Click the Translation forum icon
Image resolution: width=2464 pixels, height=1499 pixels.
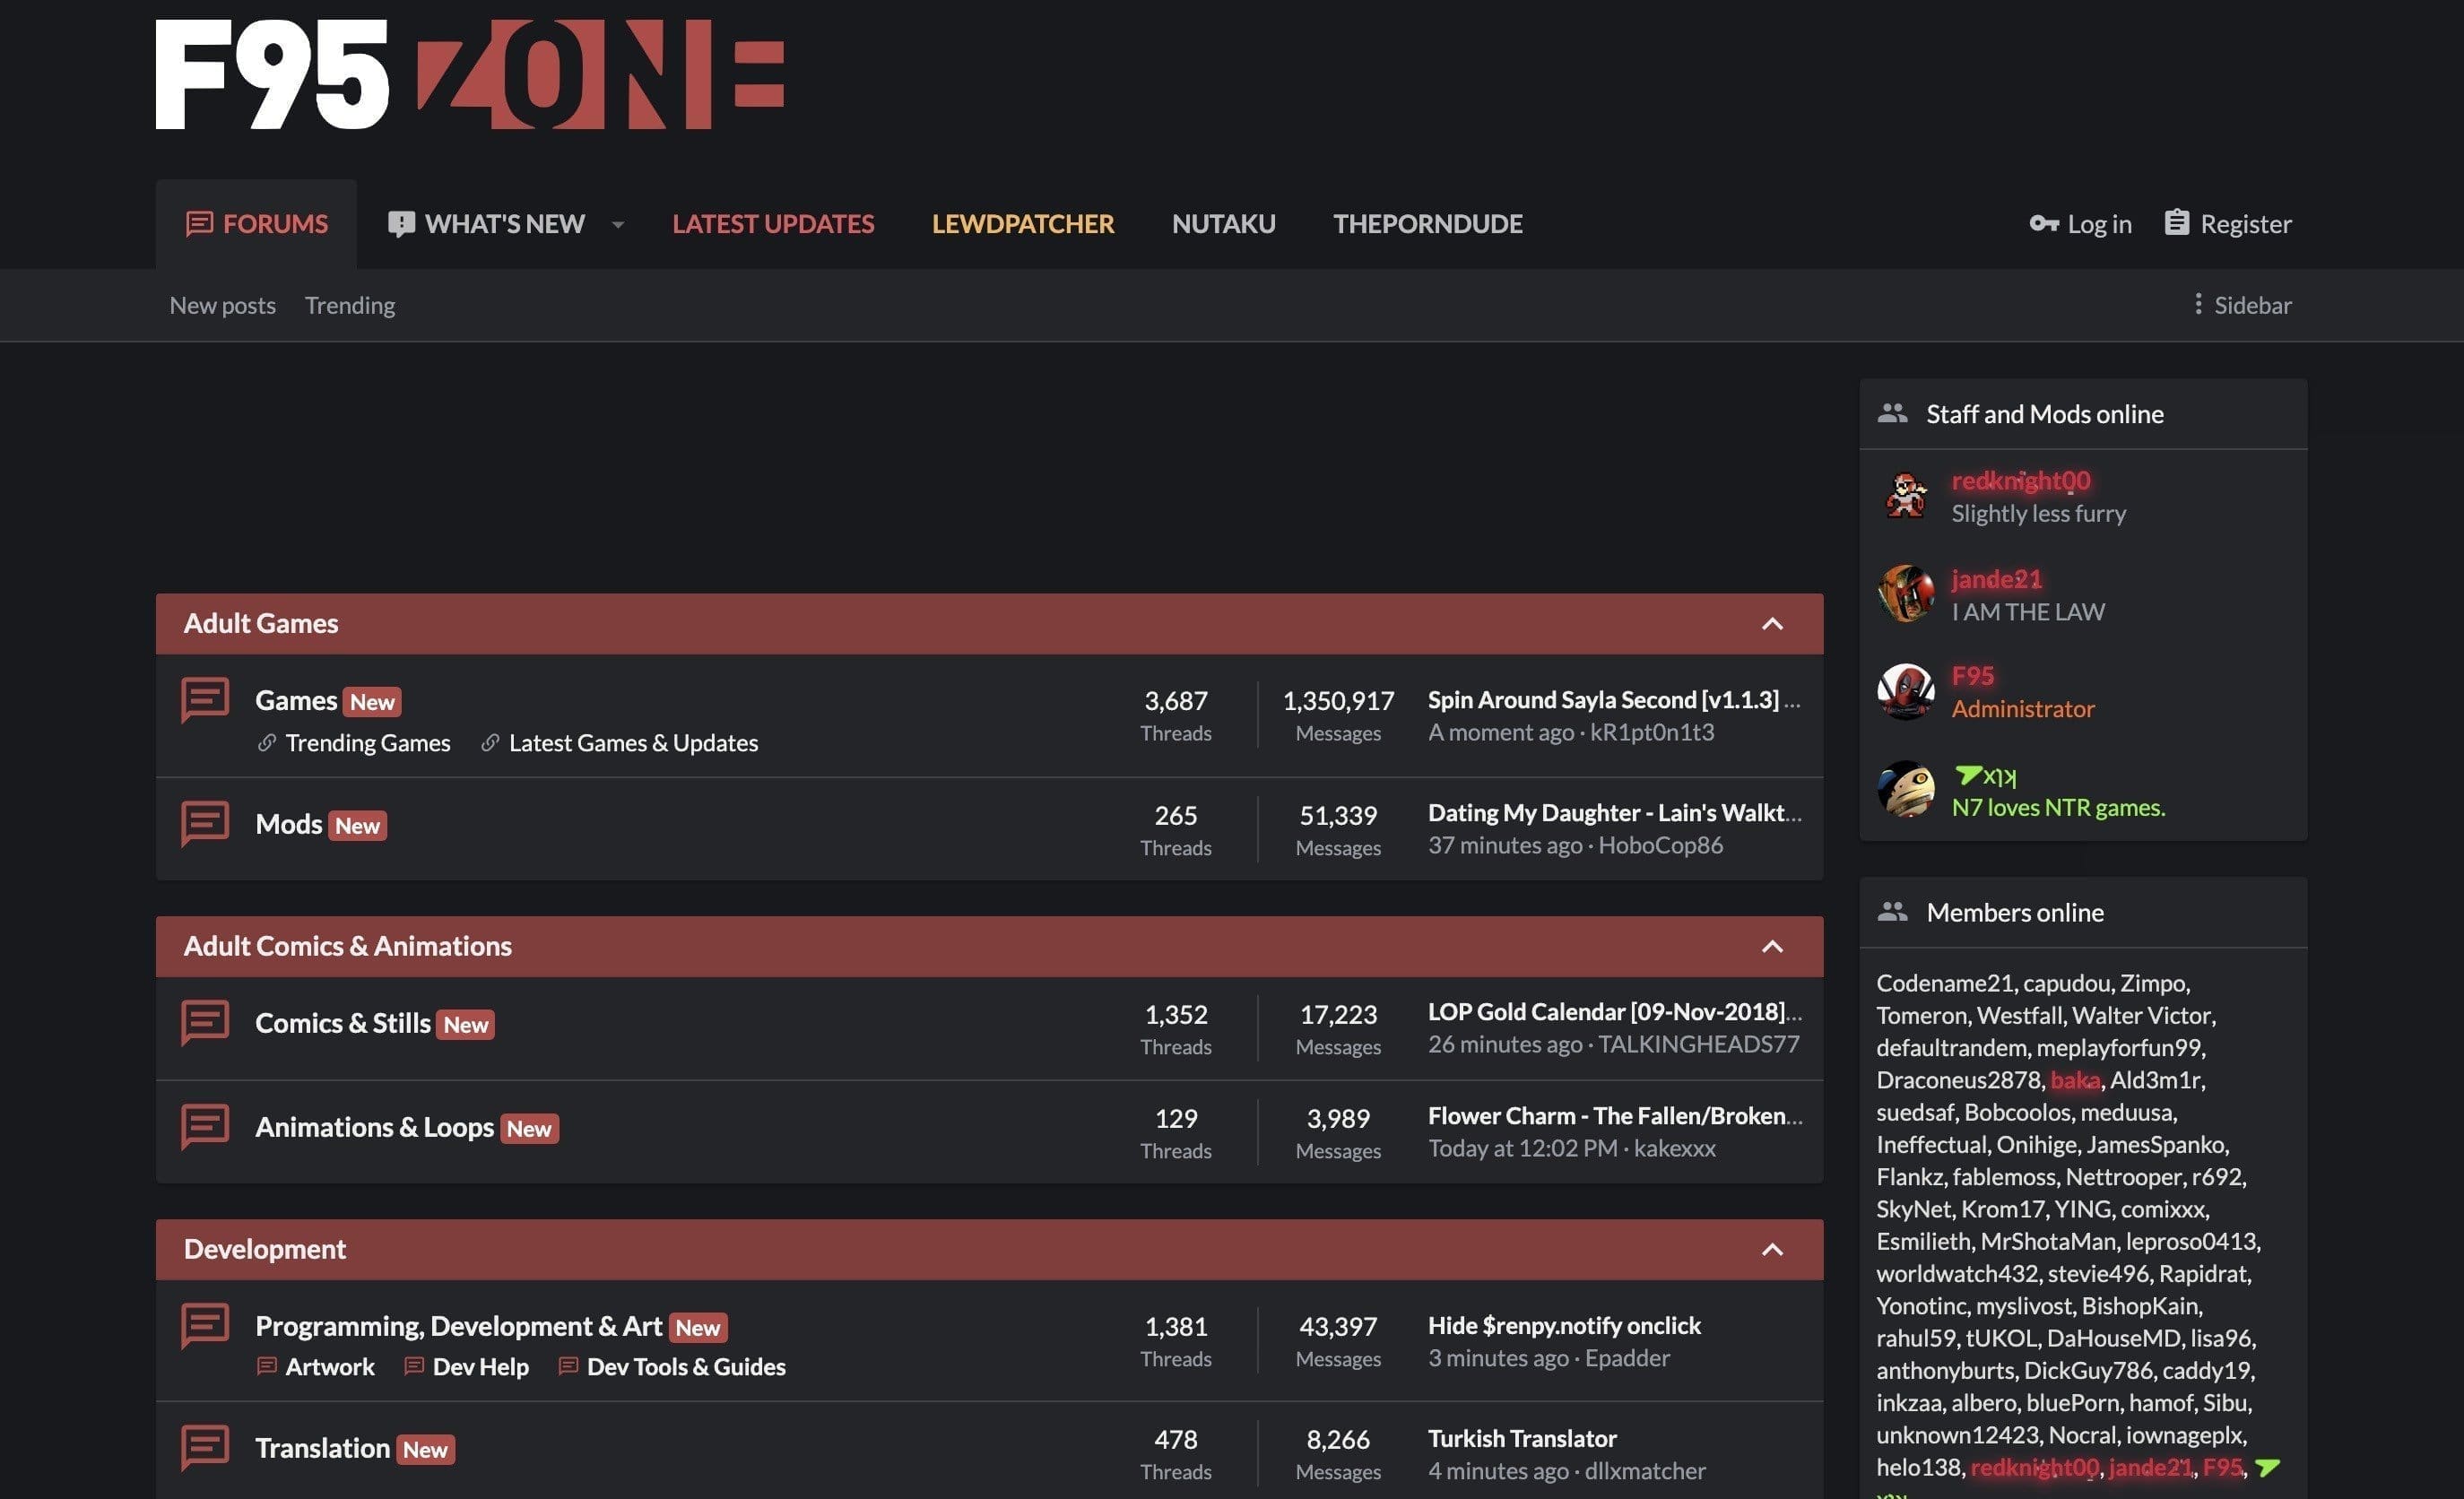(205, 1448)
